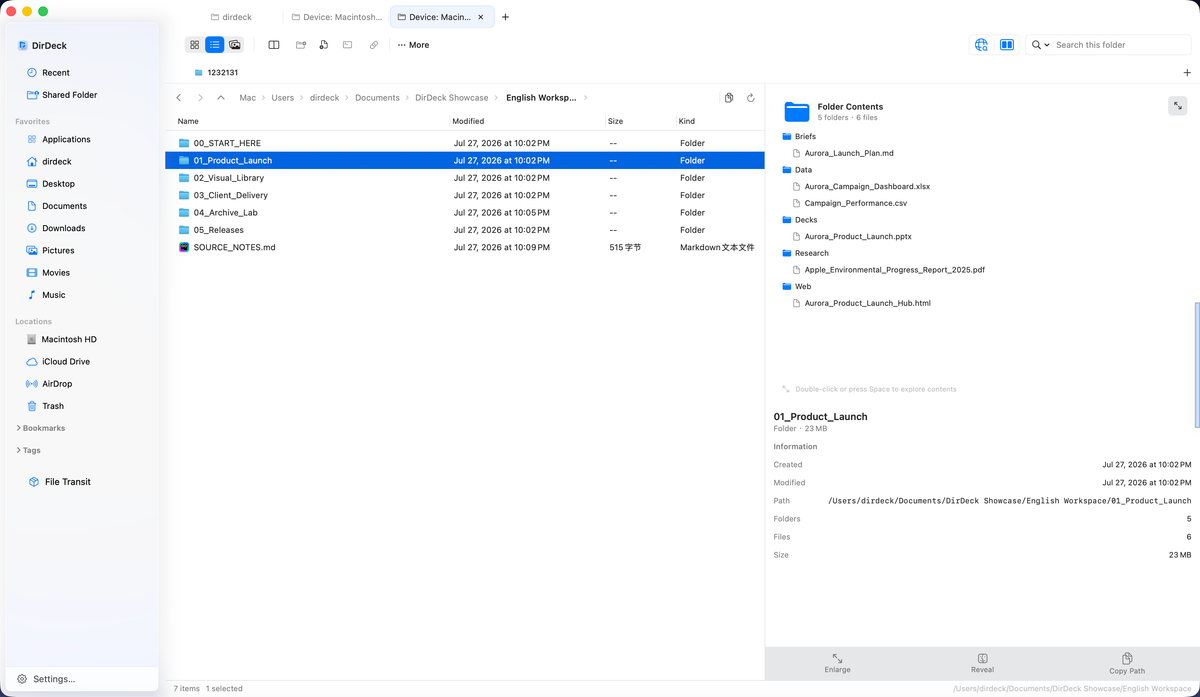Click the link icon in the toolbar

point(374,45)
